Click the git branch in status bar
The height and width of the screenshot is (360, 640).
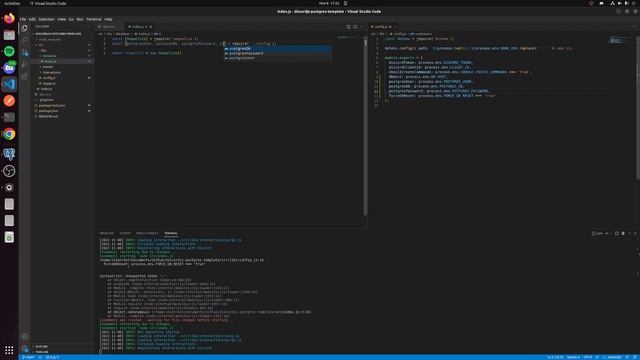[29, 357]
